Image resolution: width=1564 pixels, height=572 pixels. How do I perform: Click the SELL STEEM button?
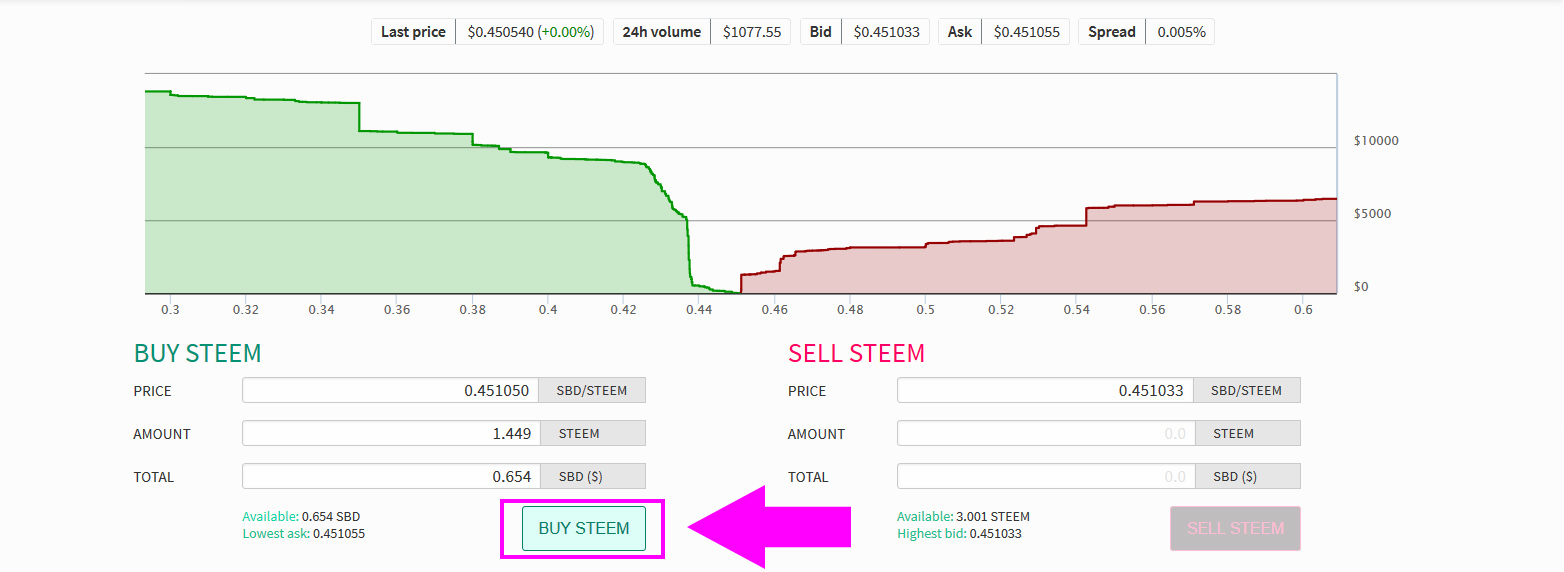1235,528
